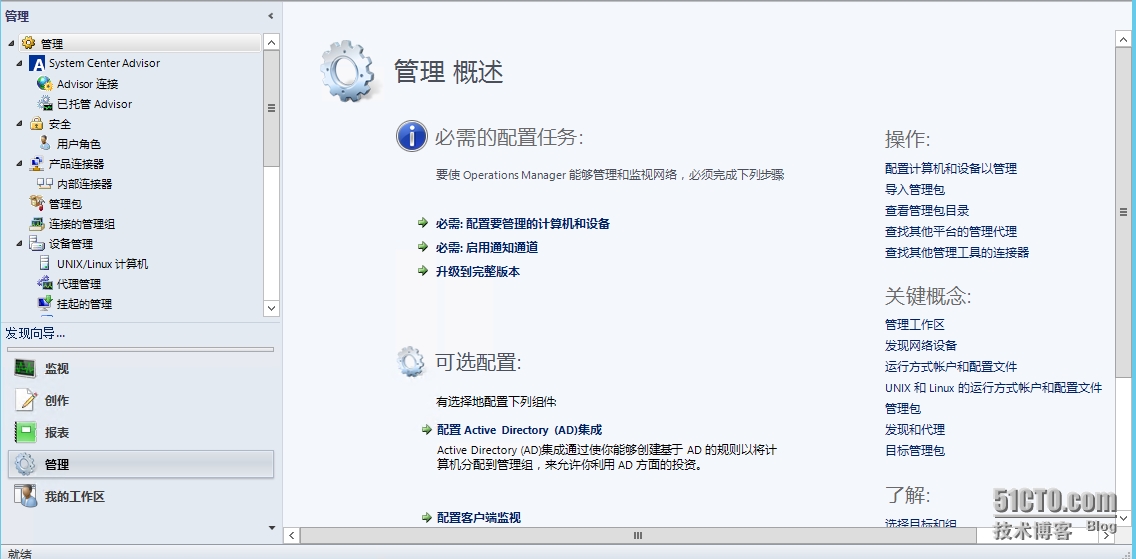Click the 用户角色 person icon
This screenshot has height=559, width=1136.
point(45,143)
